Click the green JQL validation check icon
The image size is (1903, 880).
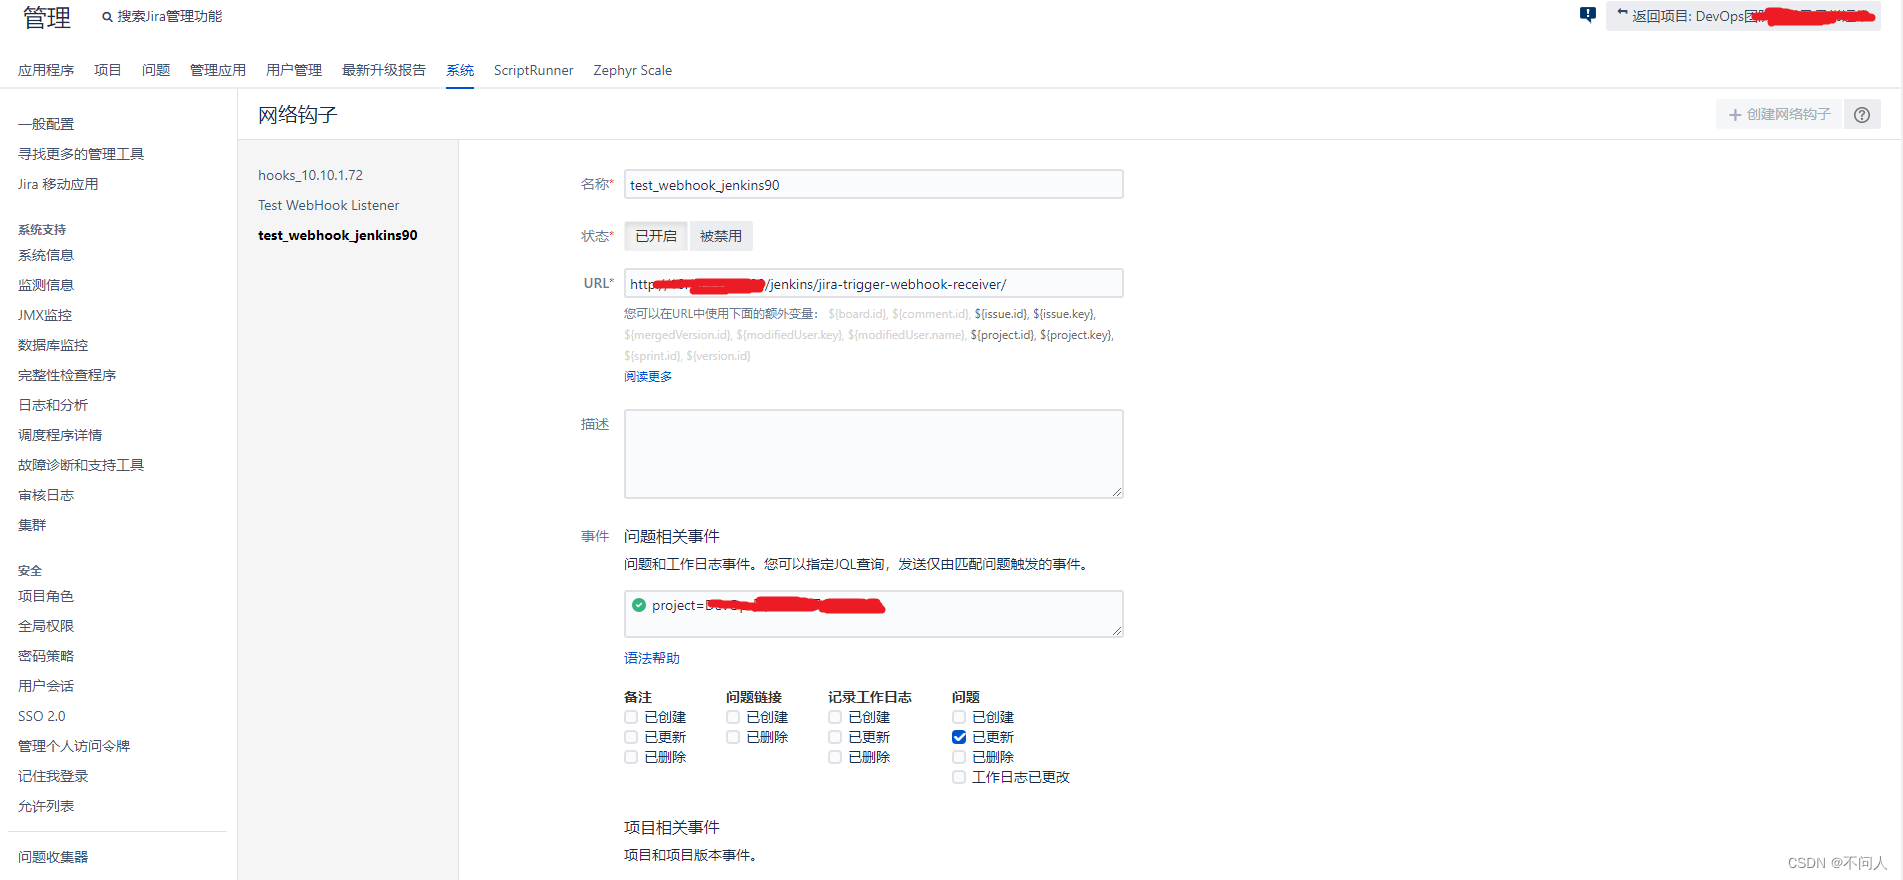click(x=639, y=605)
